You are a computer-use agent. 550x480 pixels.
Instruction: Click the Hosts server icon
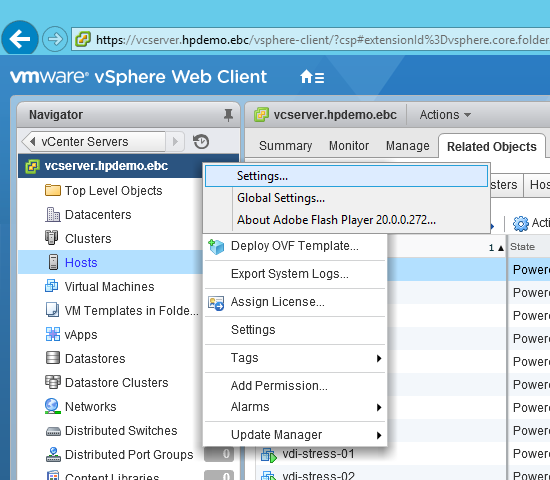[x=53, y=262]
